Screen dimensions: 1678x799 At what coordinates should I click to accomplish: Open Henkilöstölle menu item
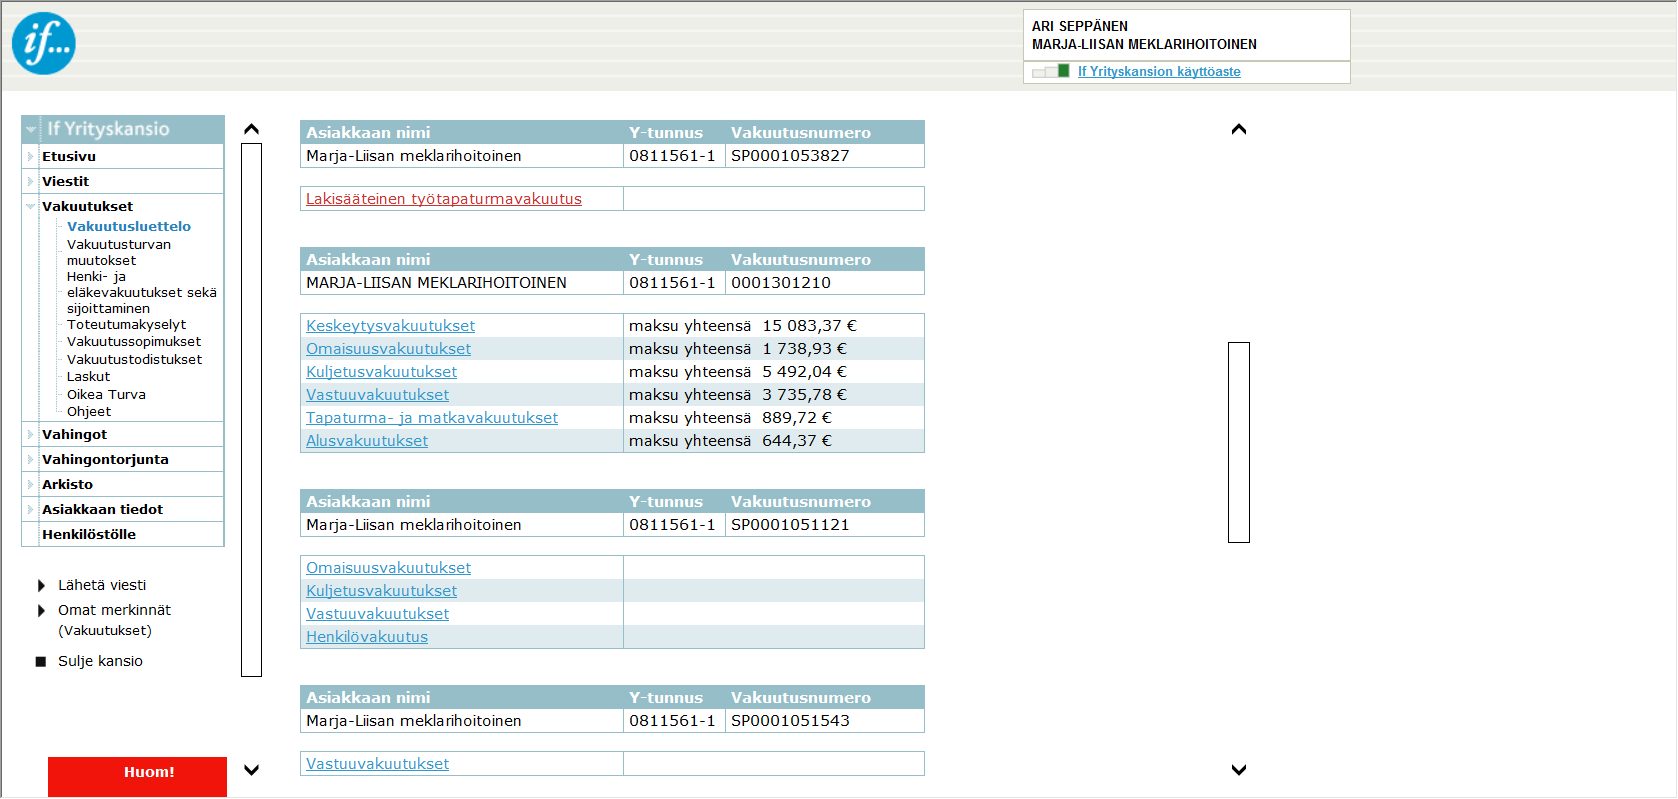[89, 534]
